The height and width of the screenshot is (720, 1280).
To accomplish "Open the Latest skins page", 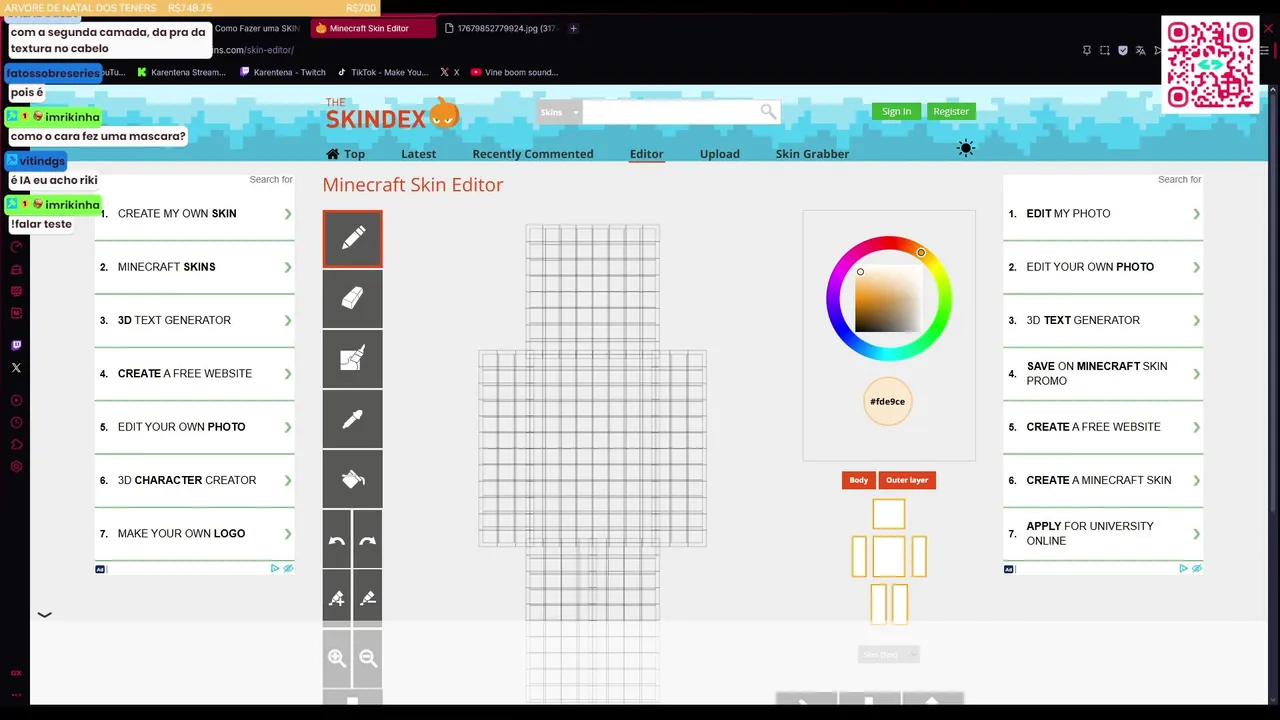I will pos(418,154).
